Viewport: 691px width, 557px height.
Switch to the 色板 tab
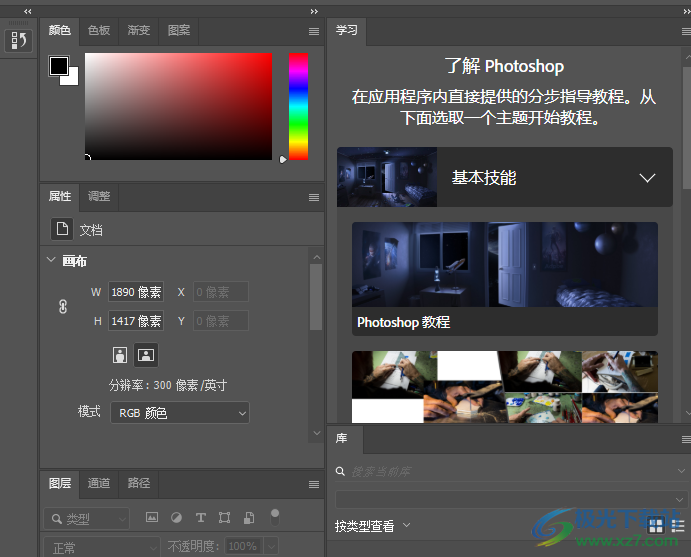[99, 30]
